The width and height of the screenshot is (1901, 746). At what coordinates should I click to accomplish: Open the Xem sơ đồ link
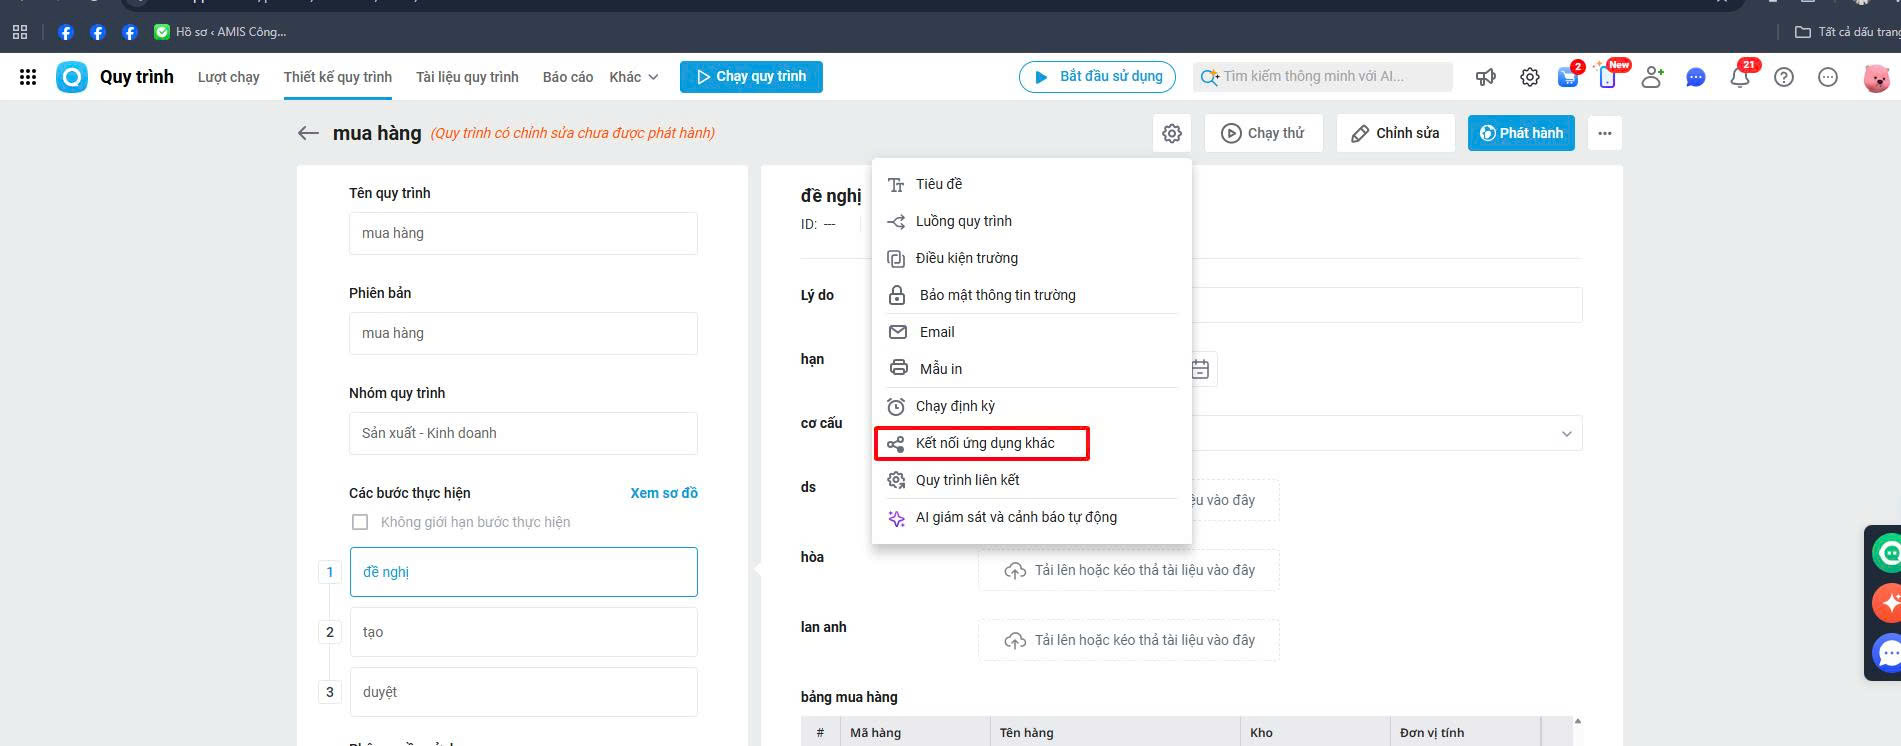click(x=664, y=493)
